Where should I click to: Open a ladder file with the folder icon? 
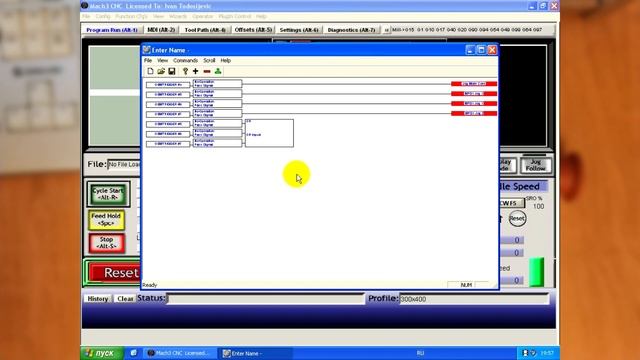161,71
